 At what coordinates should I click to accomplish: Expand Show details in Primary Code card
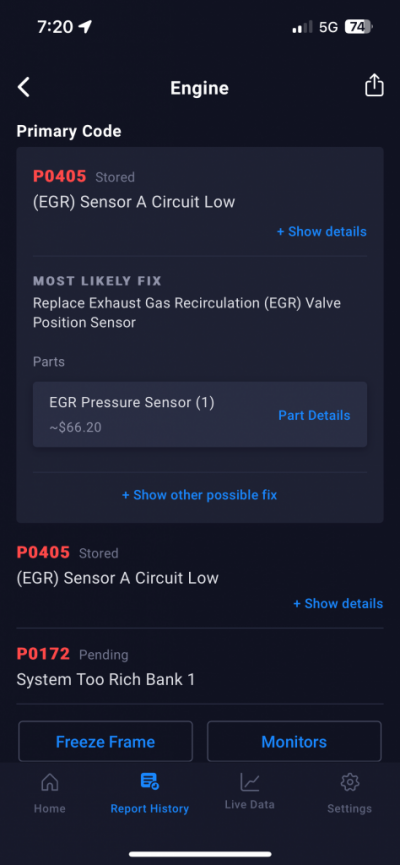[322, 232]
